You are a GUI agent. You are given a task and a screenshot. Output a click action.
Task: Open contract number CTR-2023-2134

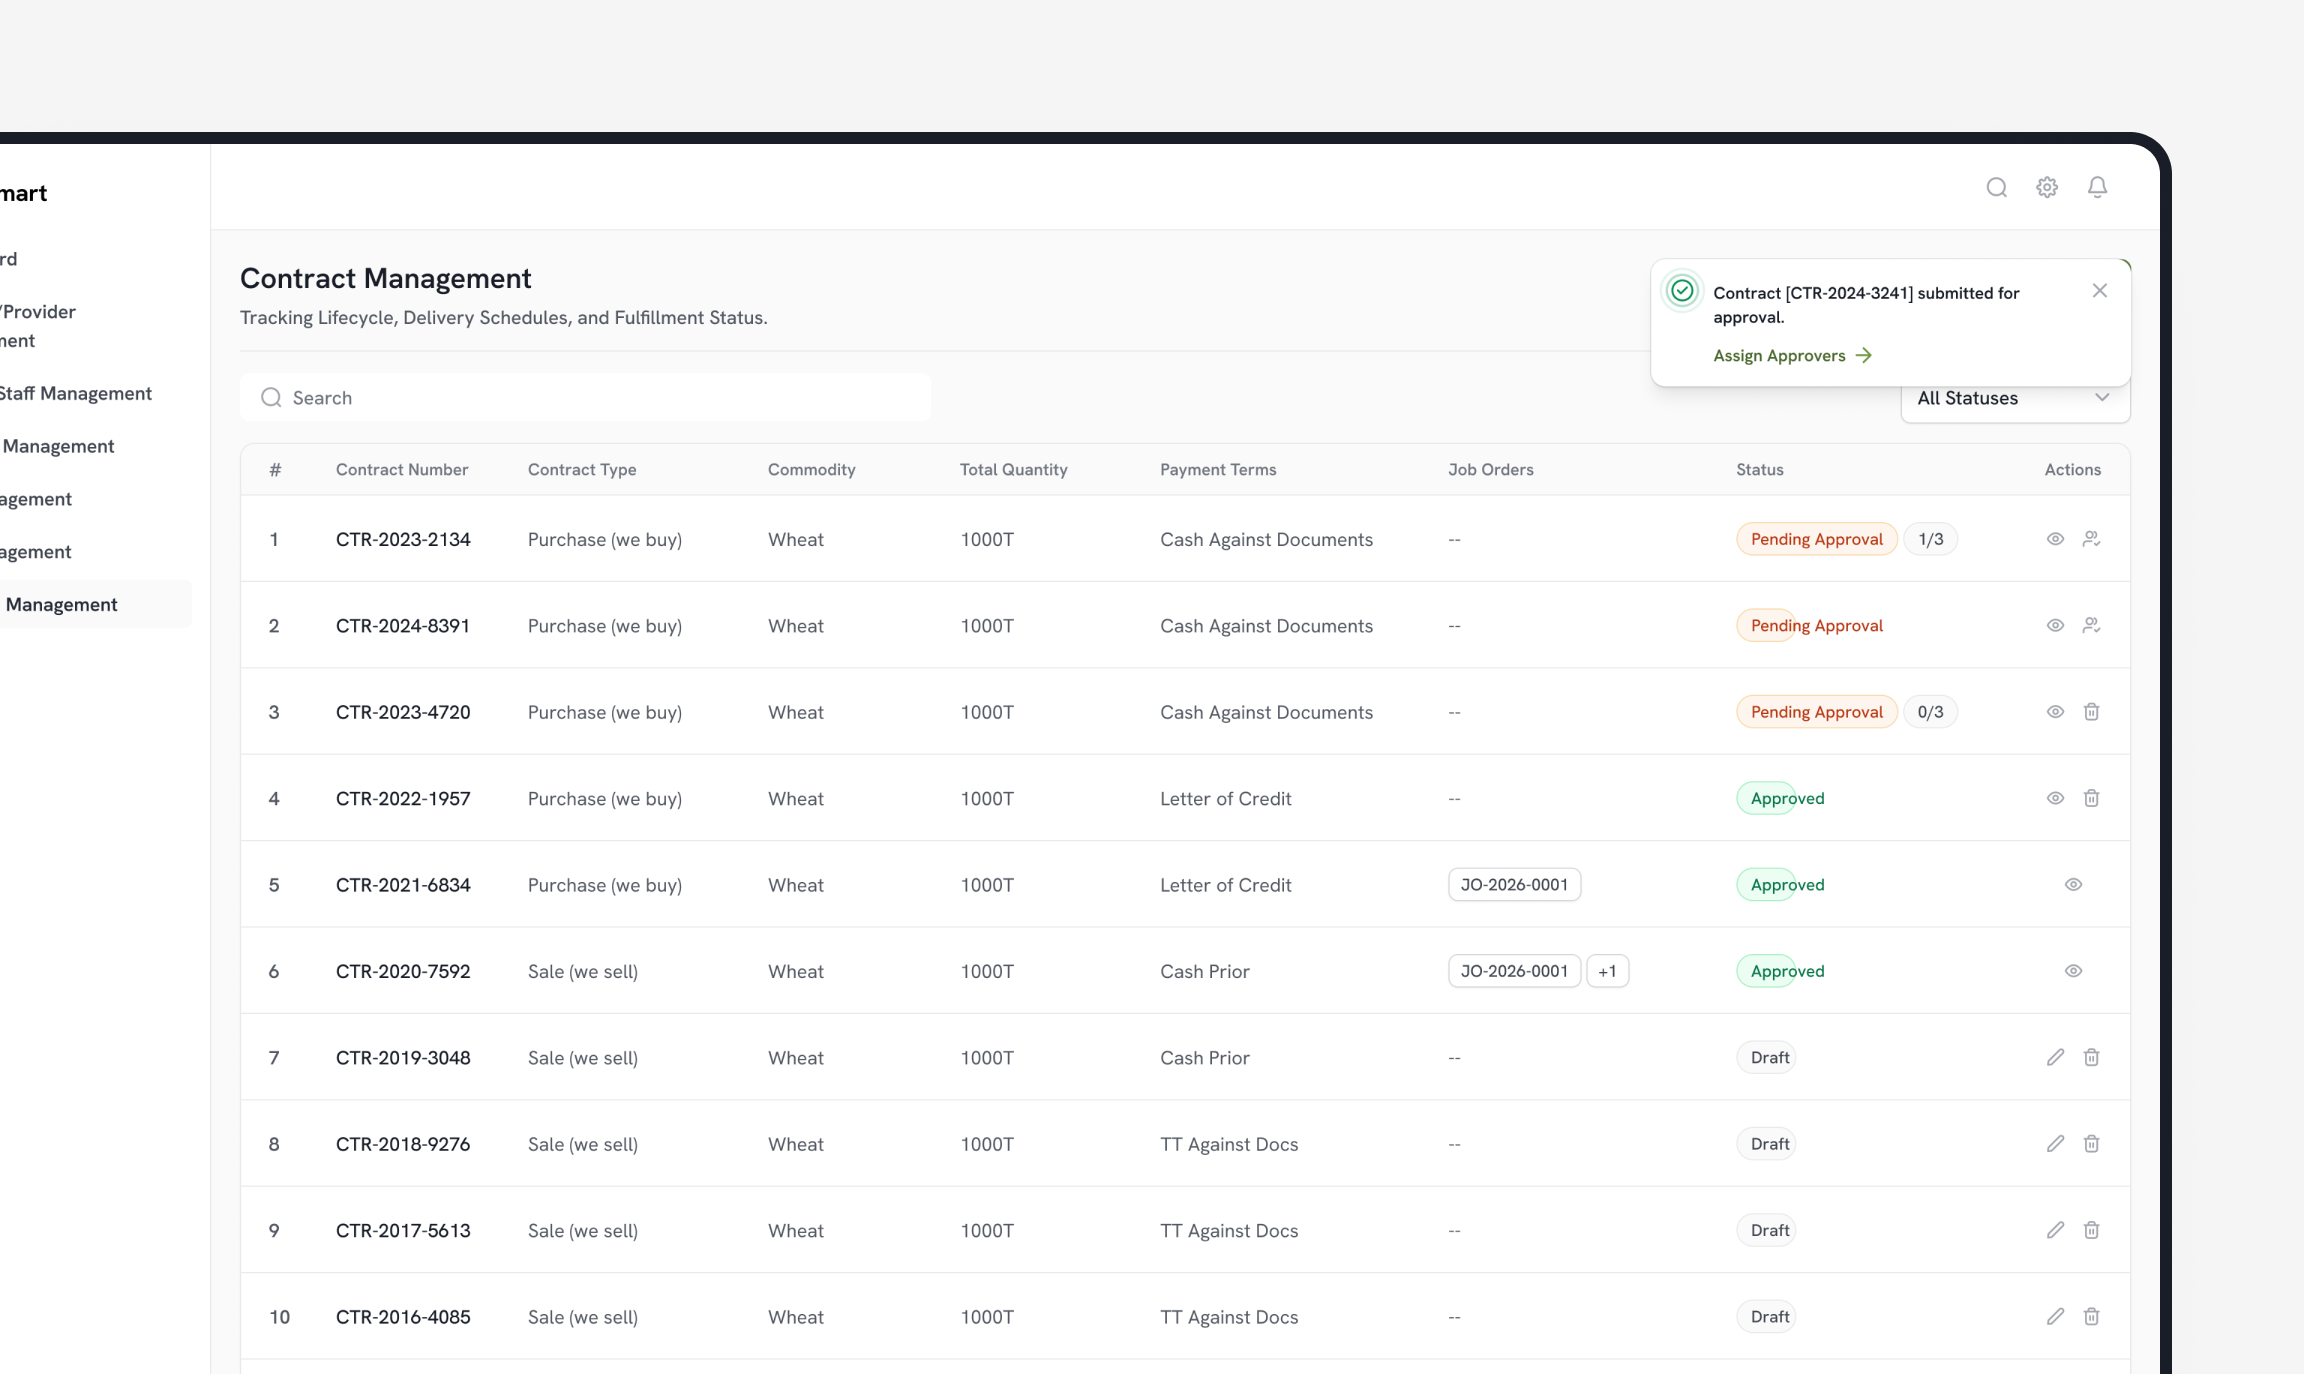403,540
